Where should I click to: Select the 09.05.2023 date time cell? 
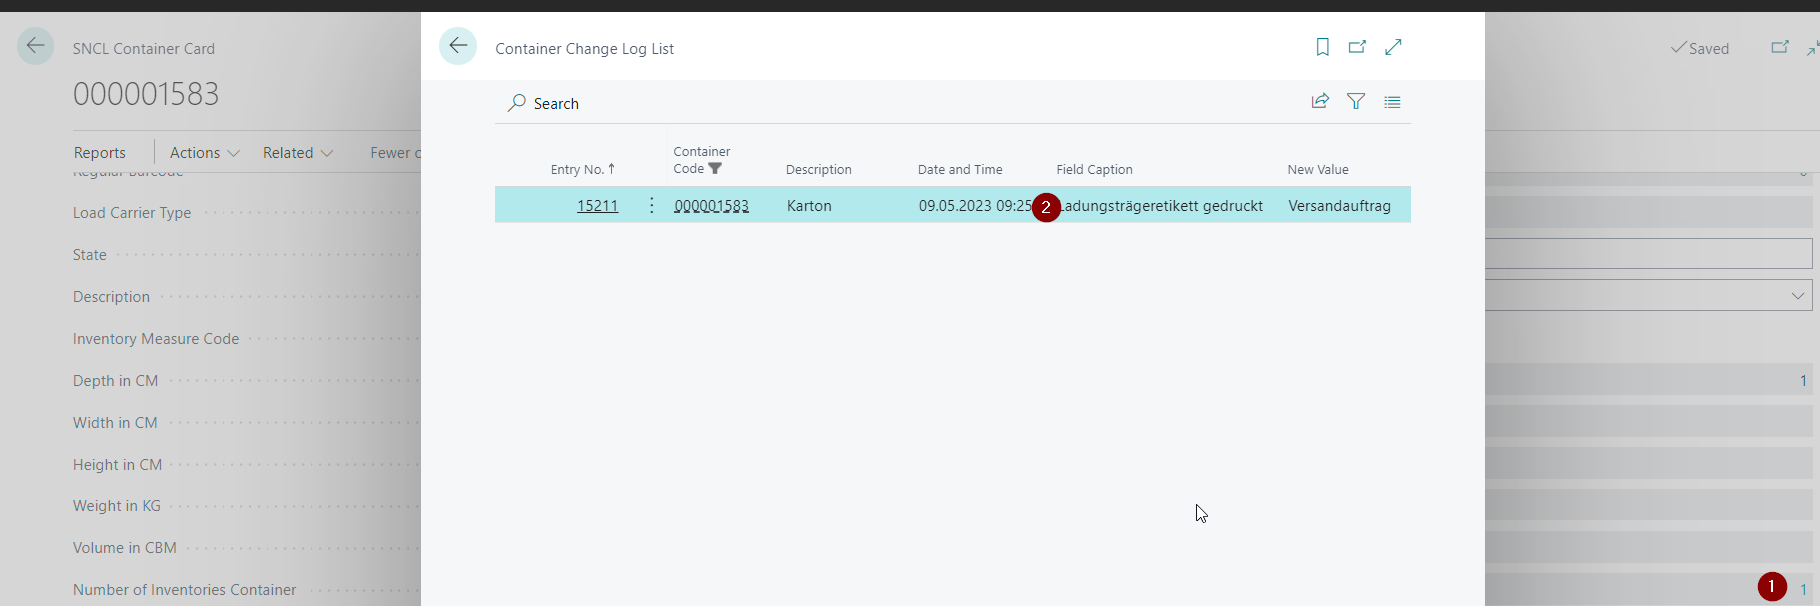pos(975,205)
